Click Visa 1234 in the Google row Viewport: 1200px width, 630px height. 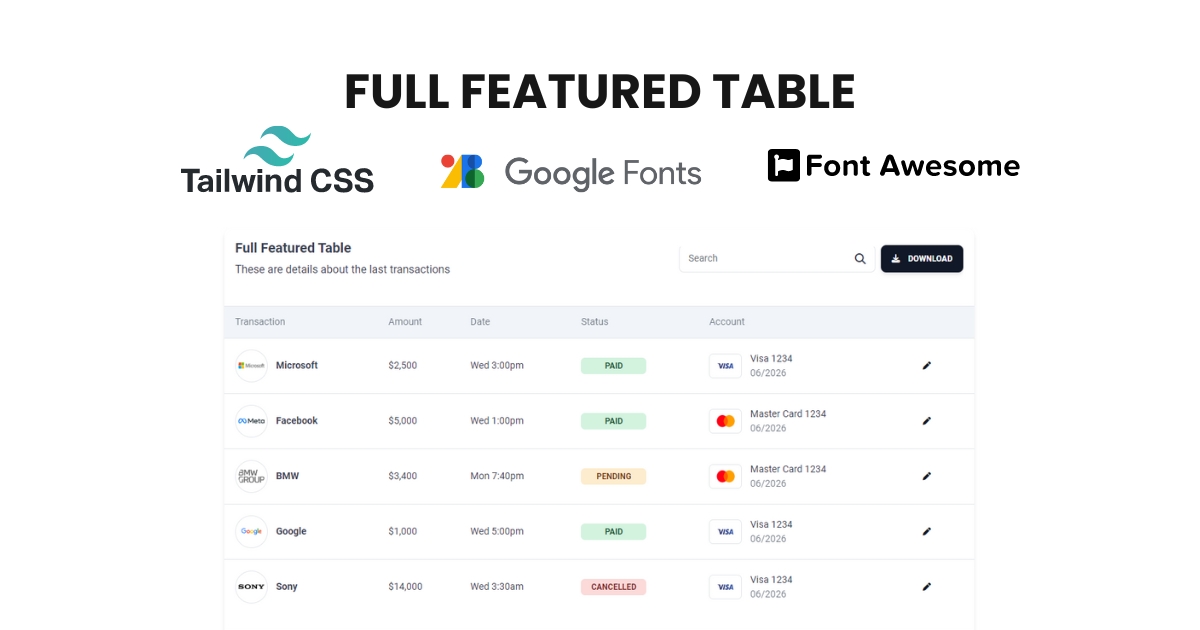click(x=771, y=524)
